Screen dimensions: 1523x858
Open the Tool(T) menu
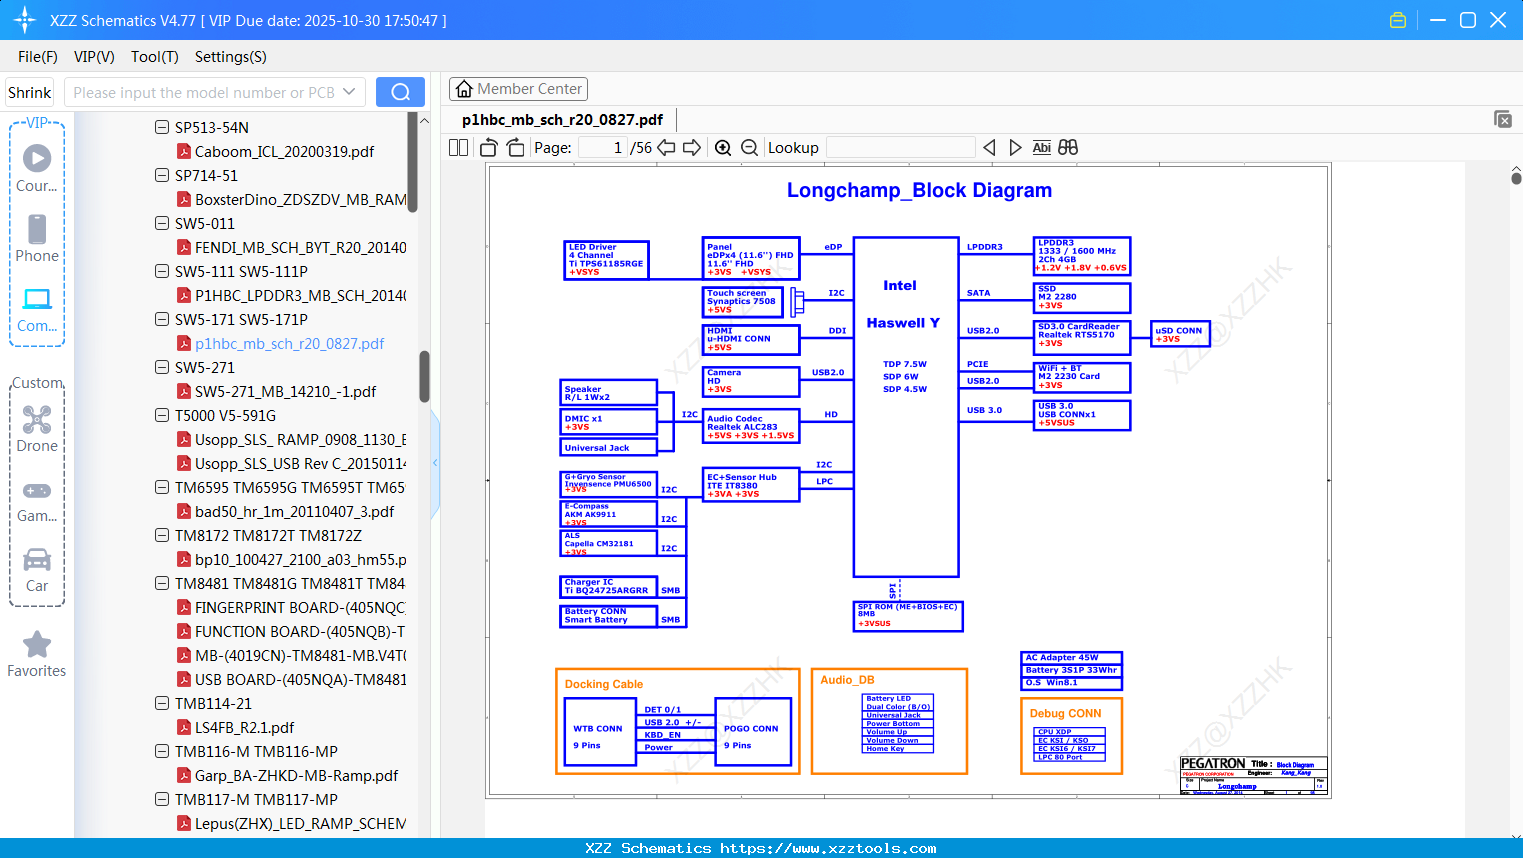(x=155, y=57)
